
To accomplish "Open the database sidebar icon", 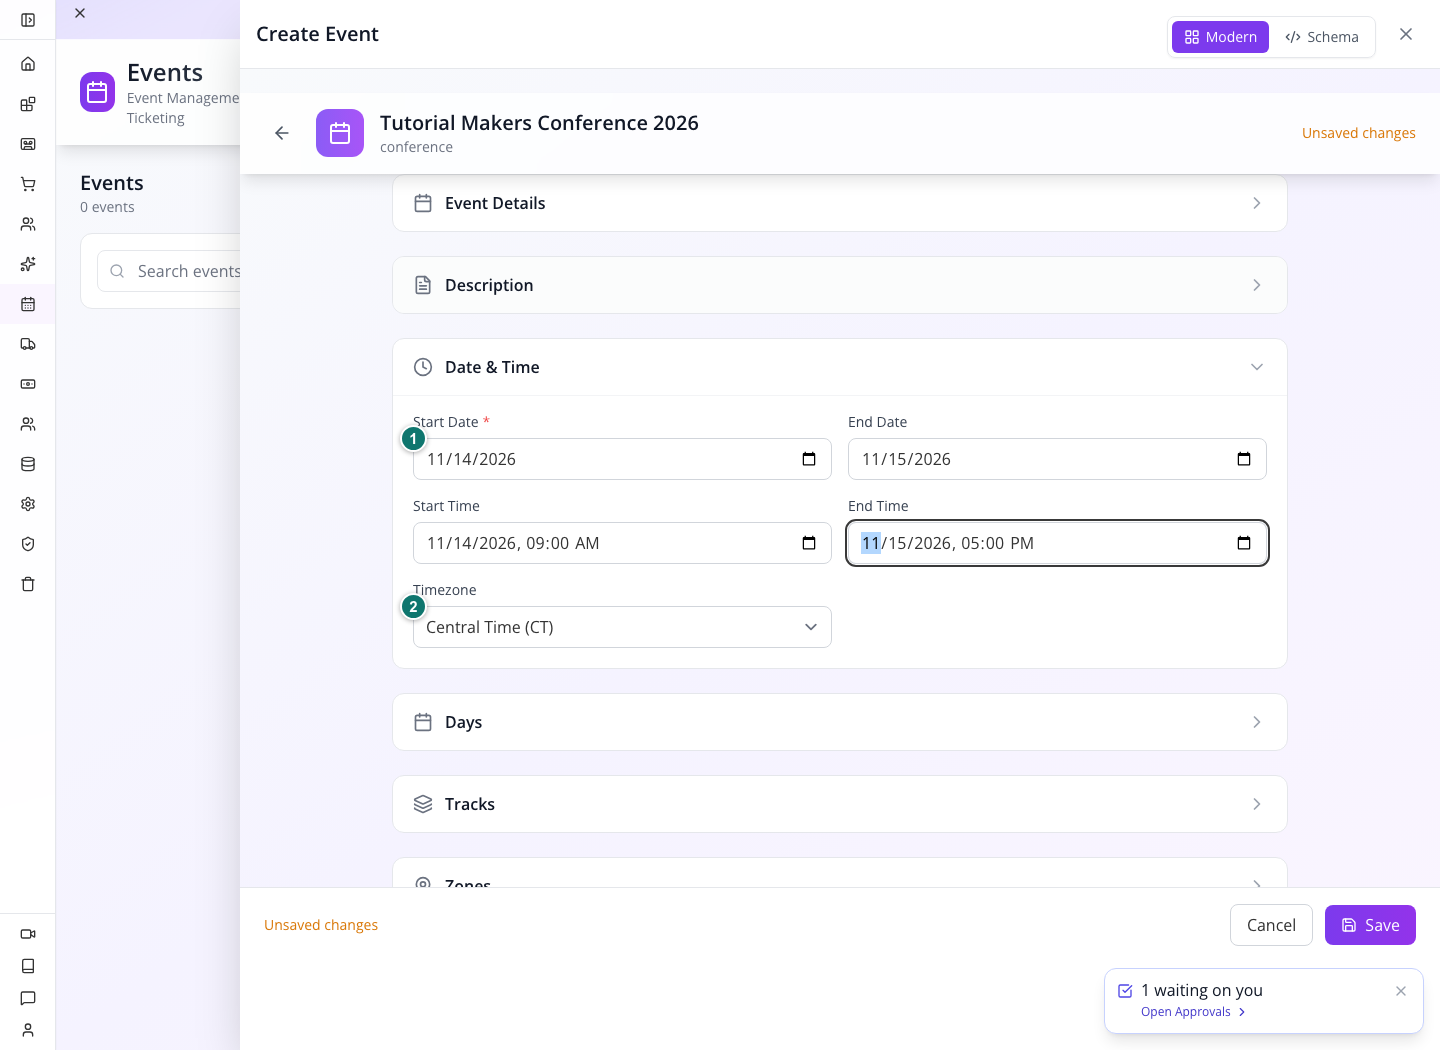I will pyautogui.click(x=28, y=464).
